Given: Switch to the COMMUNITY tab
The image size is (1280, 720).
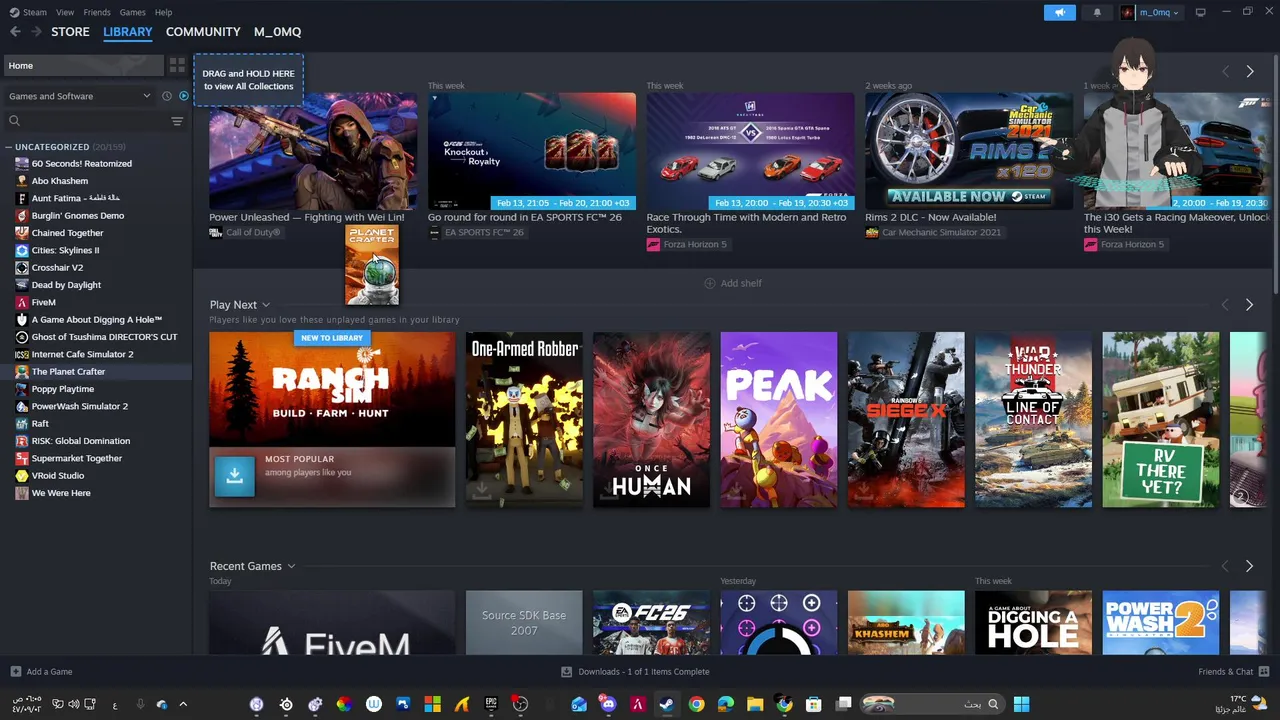Looking at the screenshot, I should pyautogui.click(x=203, y=32).
